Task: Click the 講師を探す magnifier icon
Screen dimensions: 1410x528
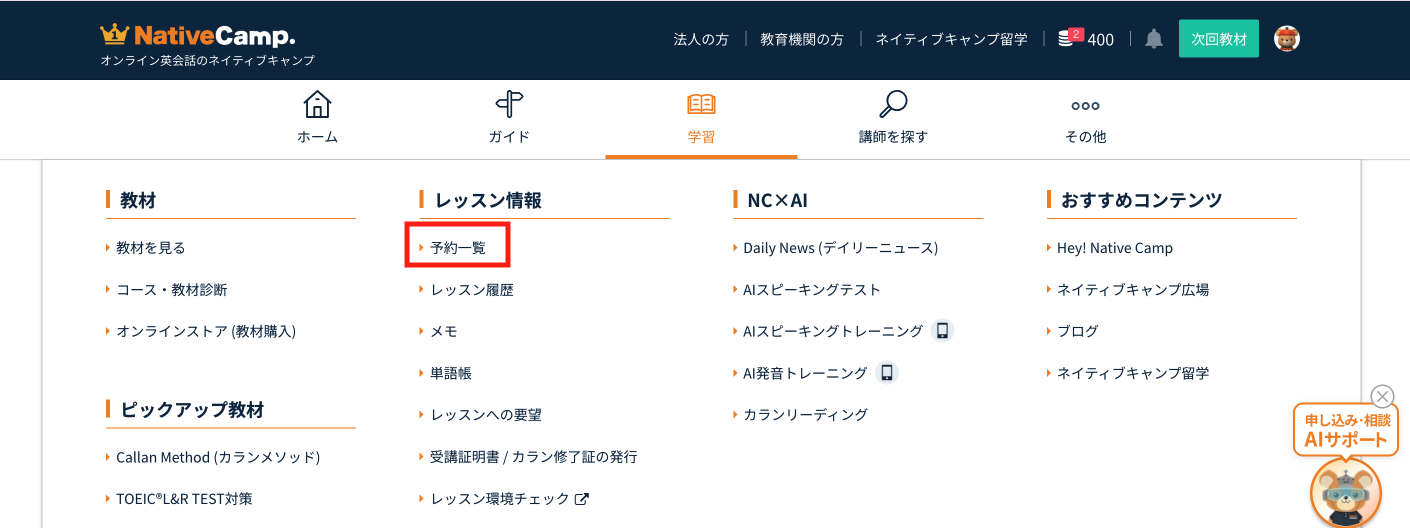Action: [892, 105]
